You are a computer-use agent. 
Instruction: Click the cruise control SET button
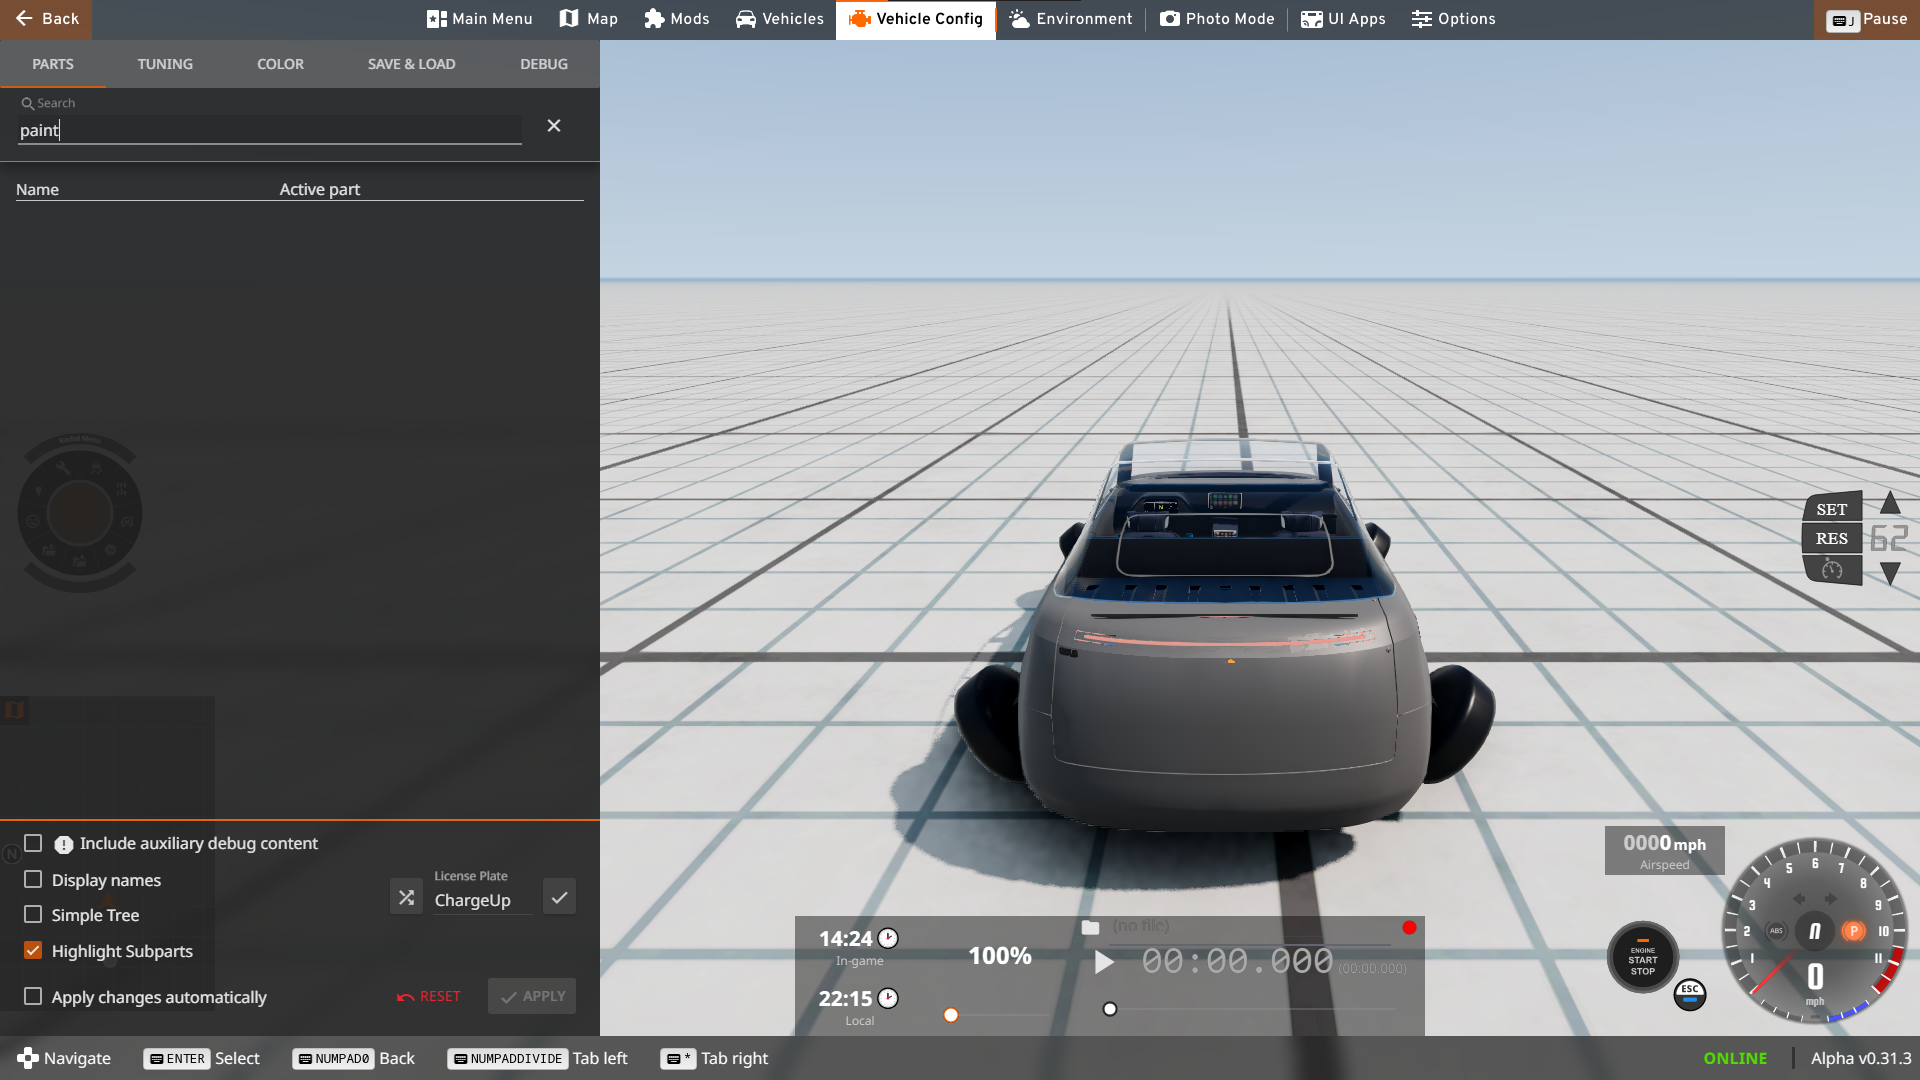click(1832, 508)
